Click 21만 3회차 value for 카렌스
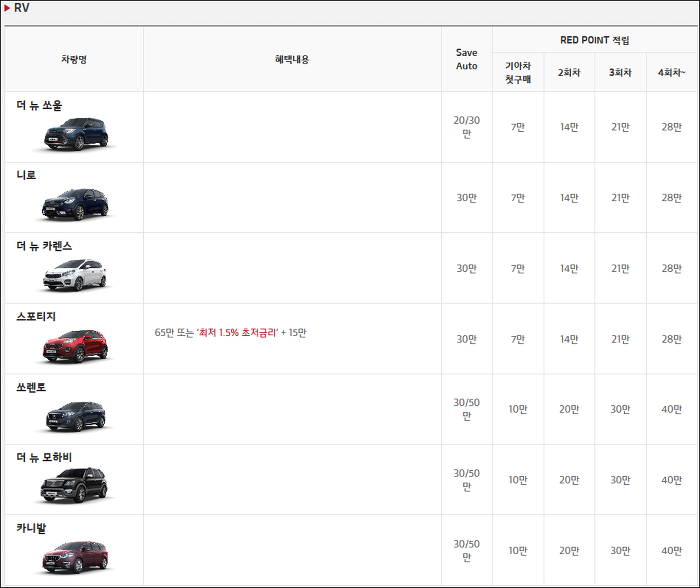700x588 pixels. (620, 268)
